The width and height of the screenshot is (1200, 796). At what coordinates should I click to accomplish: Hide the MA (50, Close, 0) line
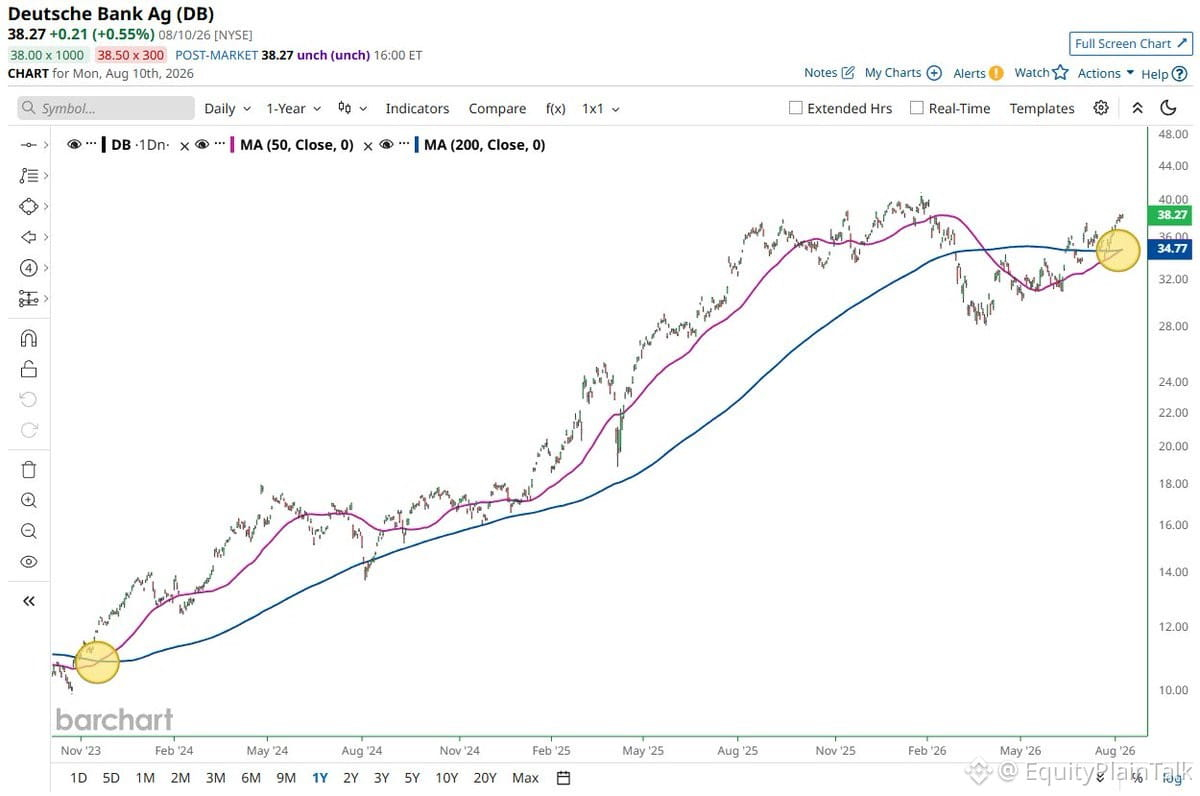[202, 145]
